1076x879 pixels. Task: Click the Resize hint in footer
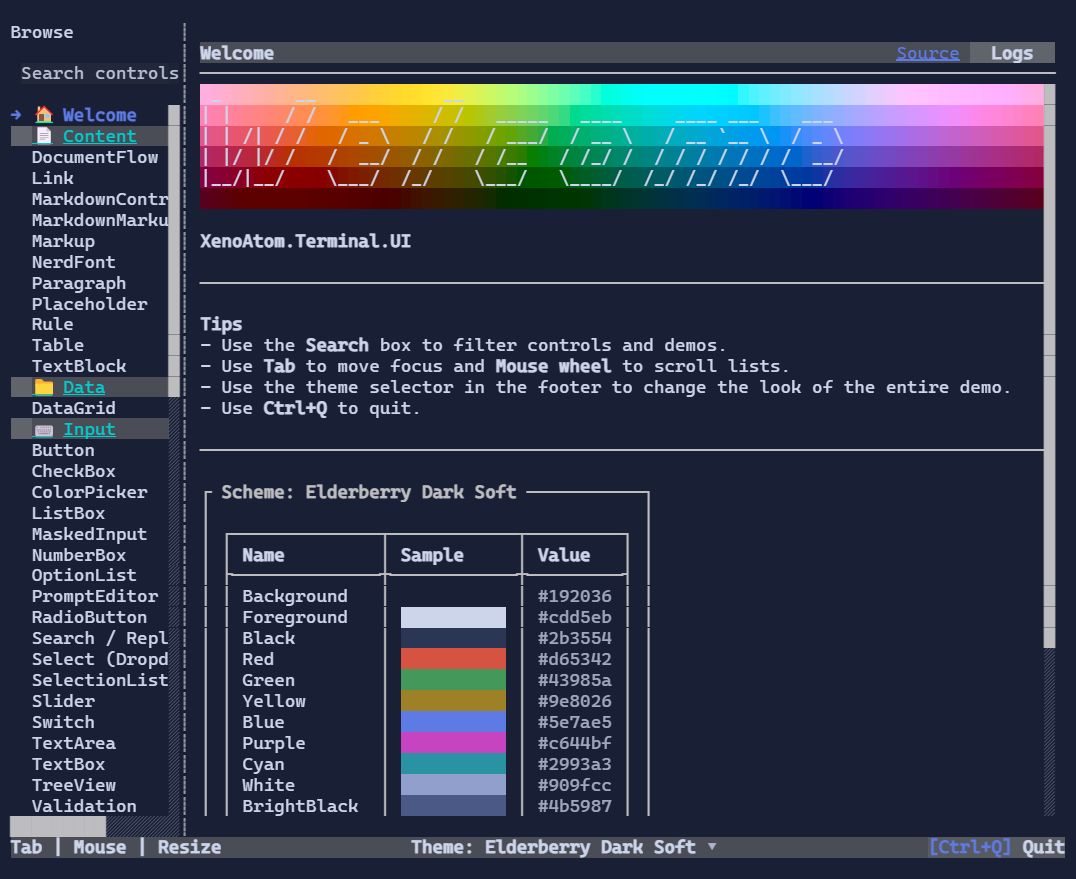point(189,847)
